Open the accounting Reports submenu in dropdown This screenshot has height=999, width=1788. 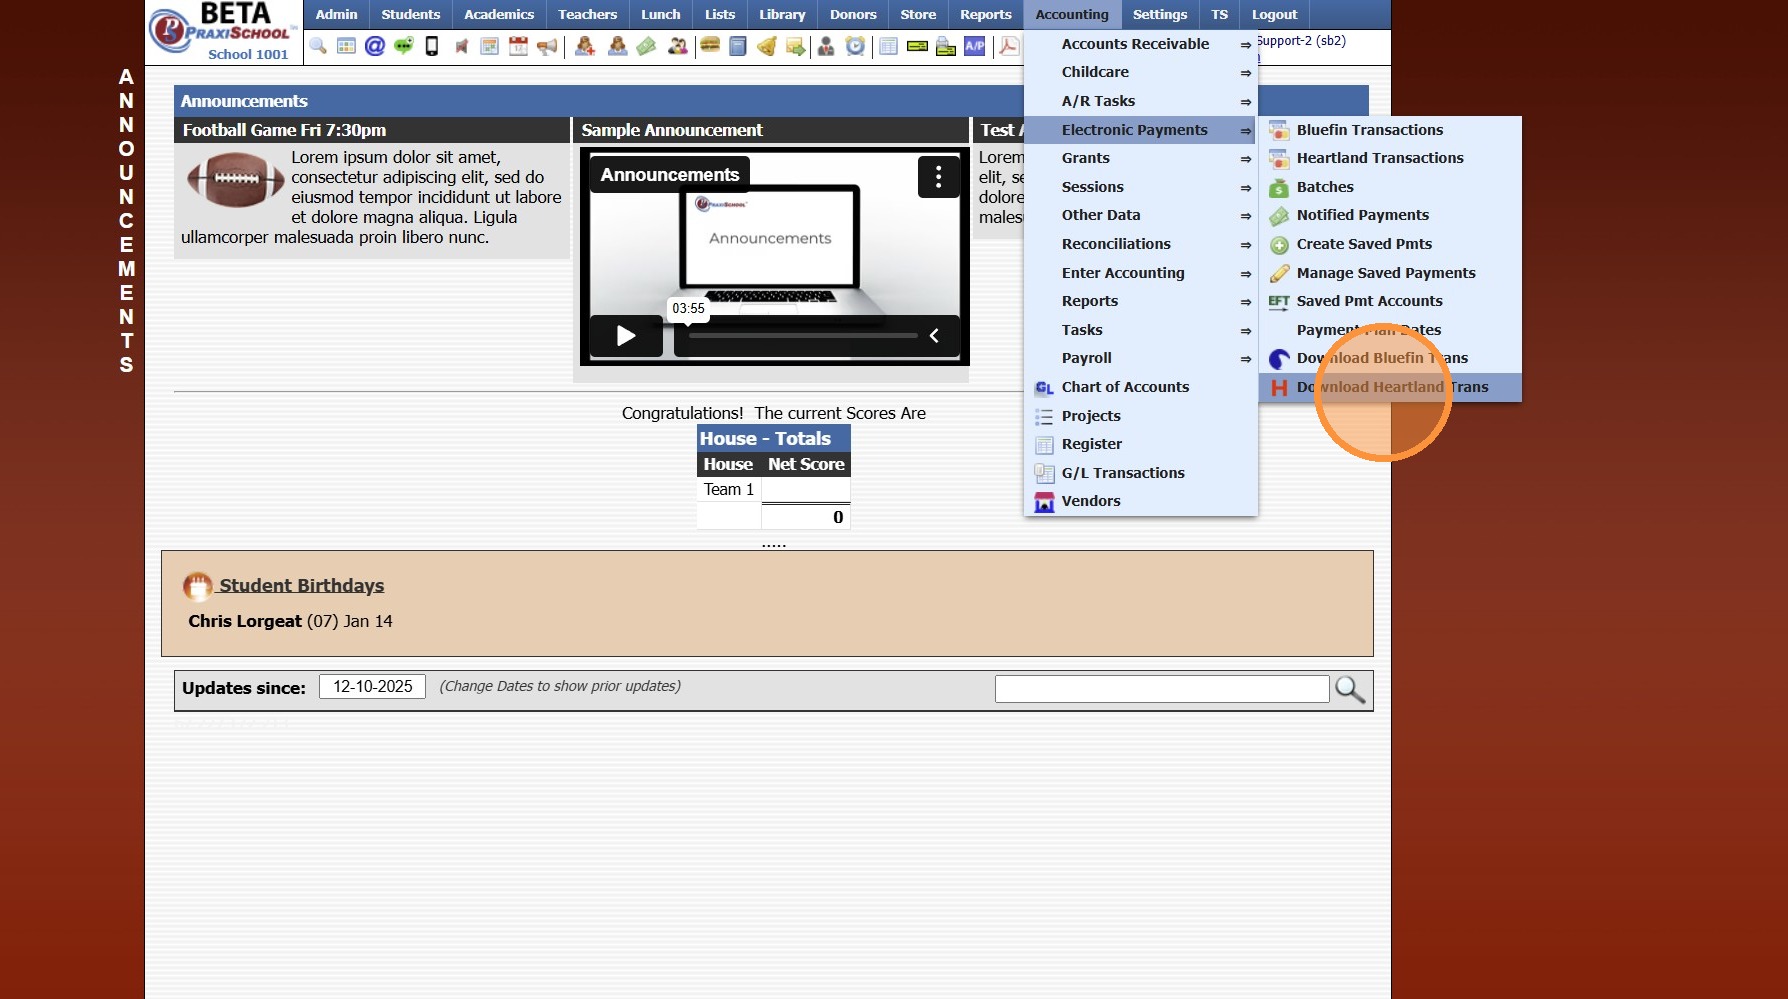point(1141,301)
